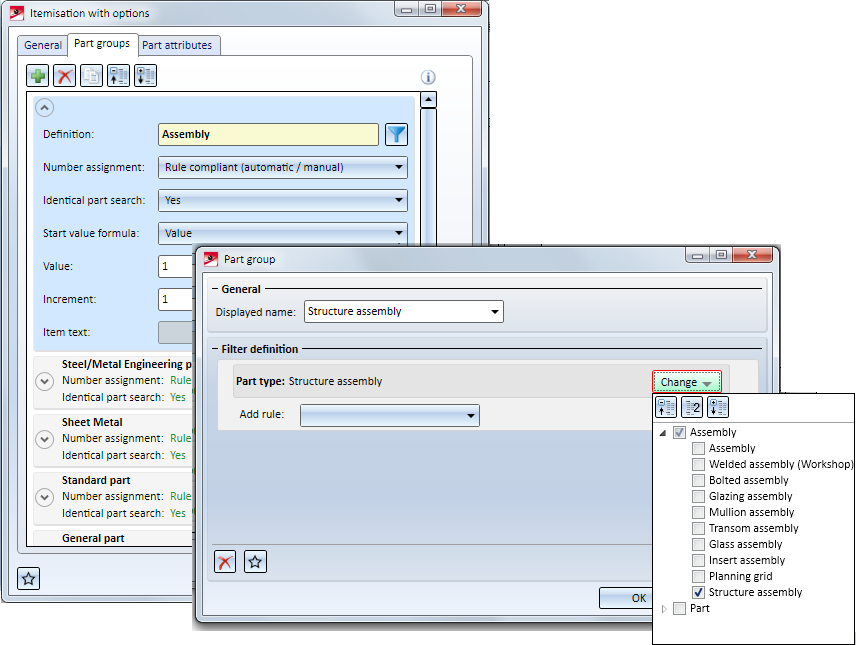Collapse all levels icon in part type popup

pyautogui.click(x=665, y=407)
